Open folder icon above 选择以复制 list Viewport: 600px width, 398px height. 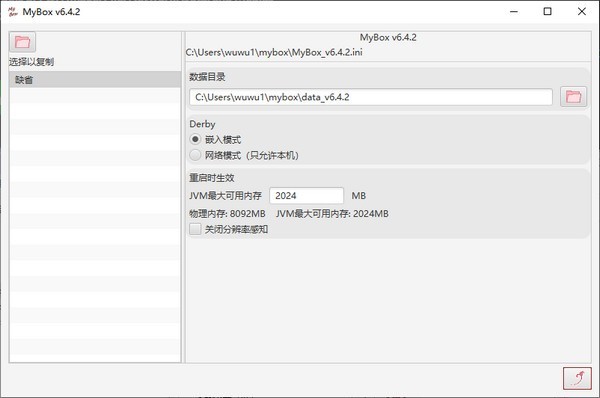22,42
